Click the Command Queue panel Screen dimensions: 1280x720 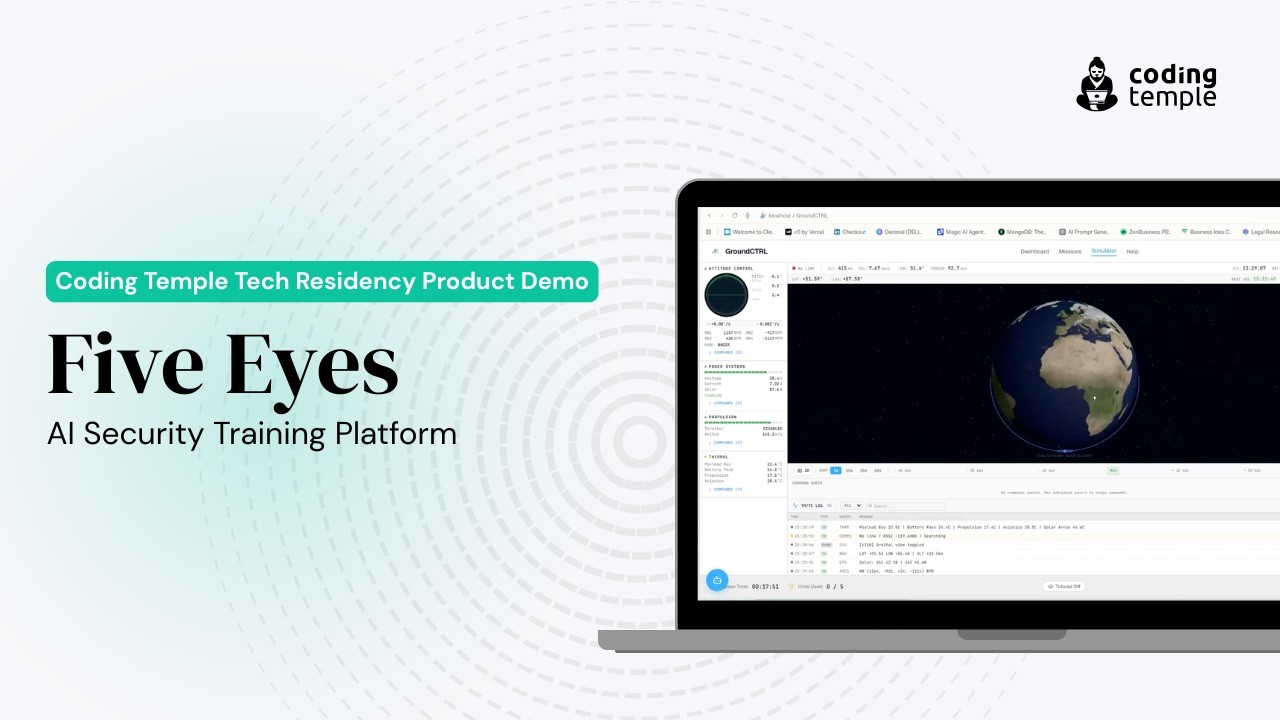click(x=1034, y=488)
